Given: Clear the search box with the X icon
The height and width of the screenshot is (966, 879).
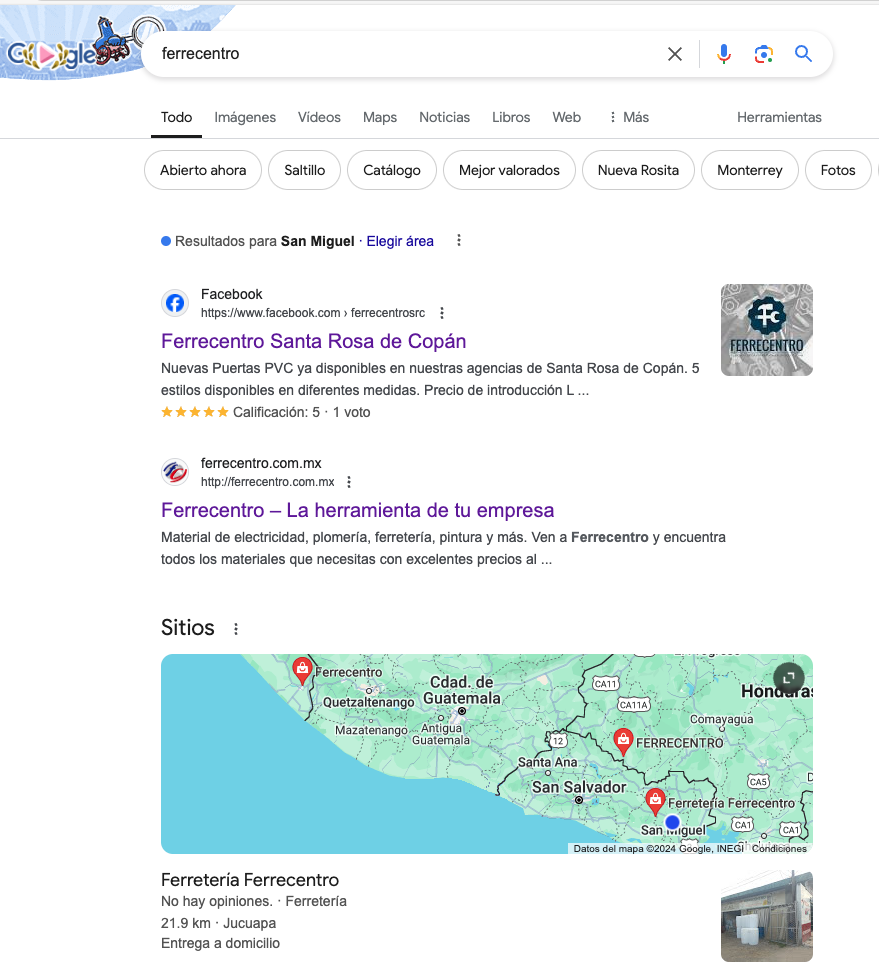Looking at the screenshot, I should click(674, 54).
